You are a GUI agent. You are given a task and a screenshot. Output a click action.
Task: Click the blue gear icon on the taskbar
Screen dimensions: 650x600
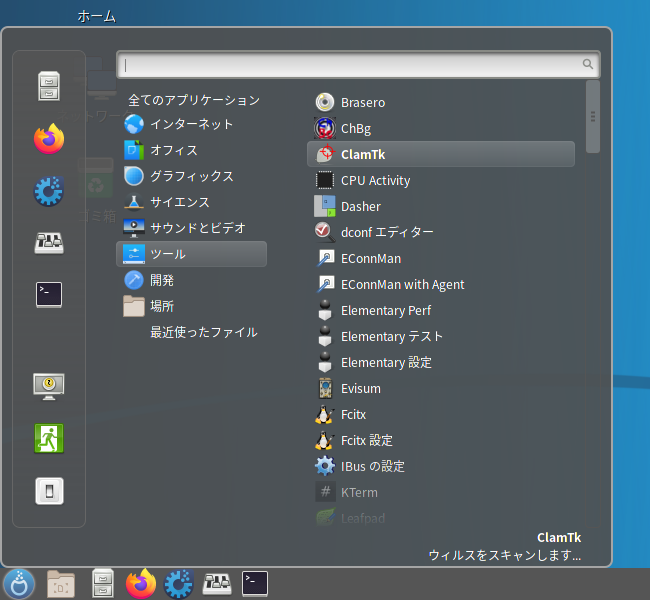coord(179,584)
